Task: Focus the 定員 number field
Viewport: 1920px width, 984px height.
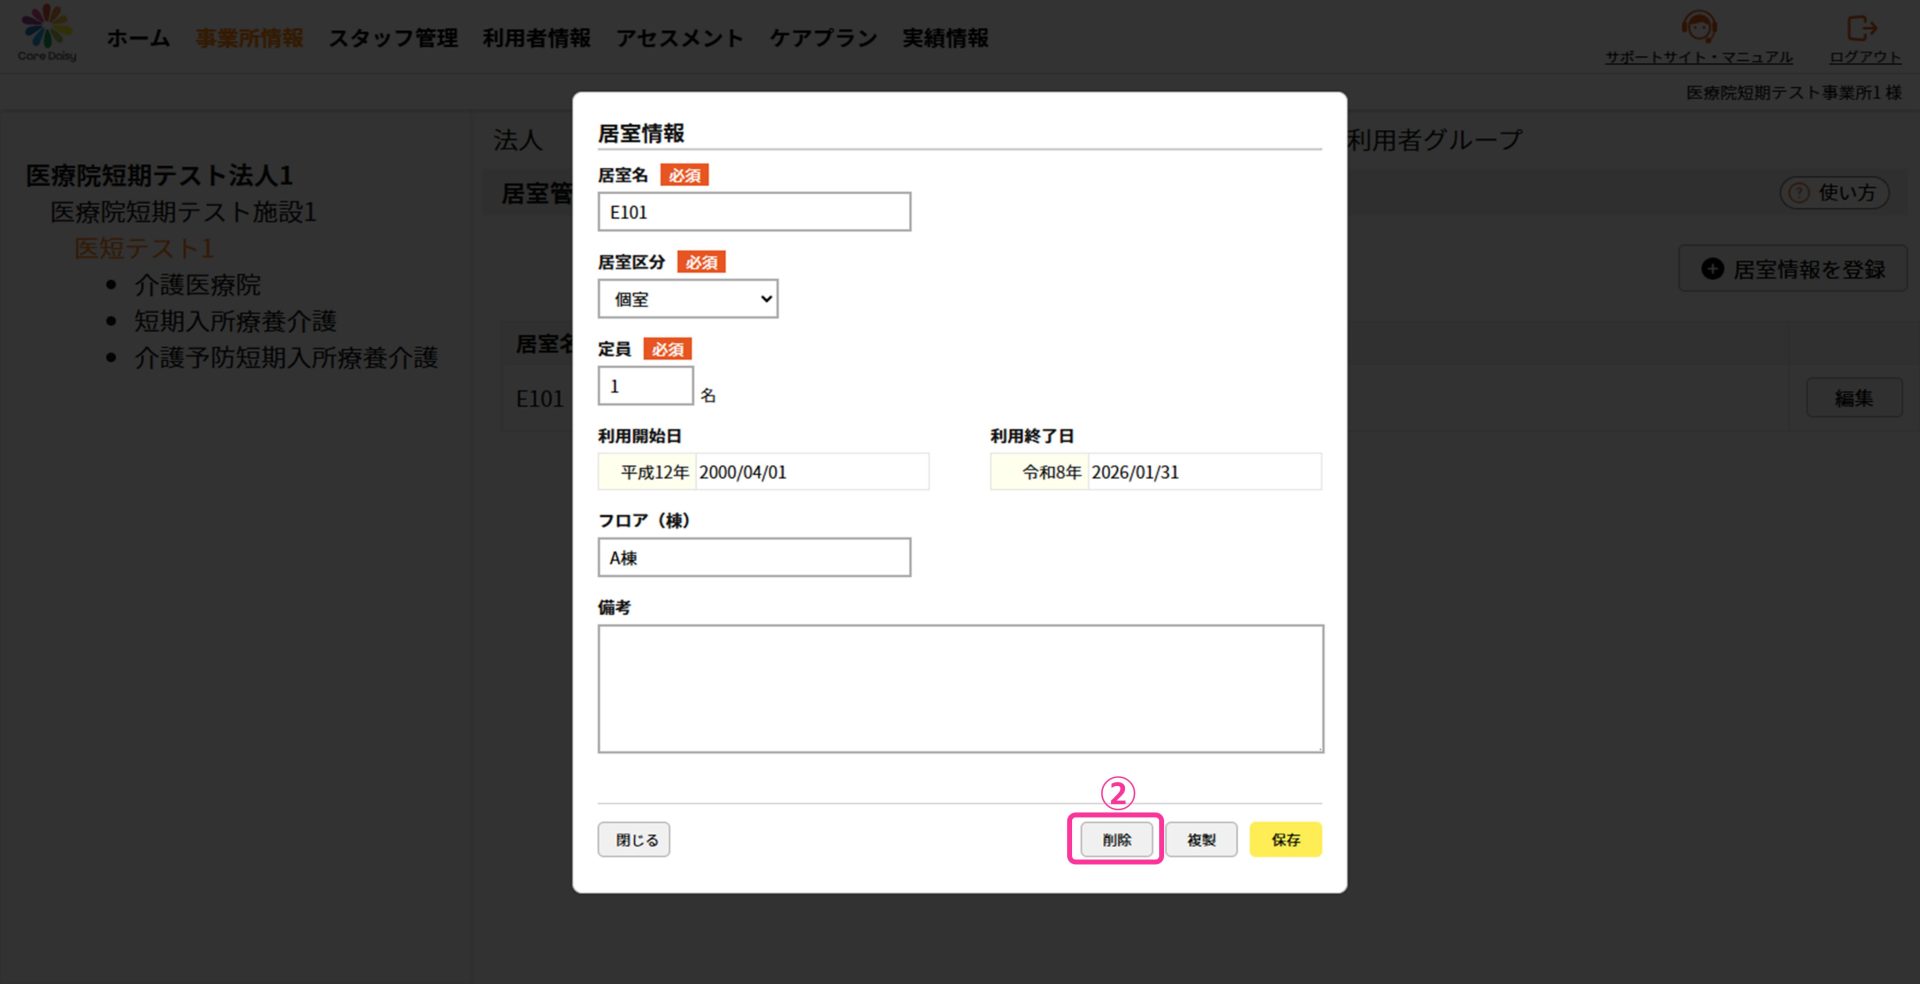Action: click(x=645, y=386)
